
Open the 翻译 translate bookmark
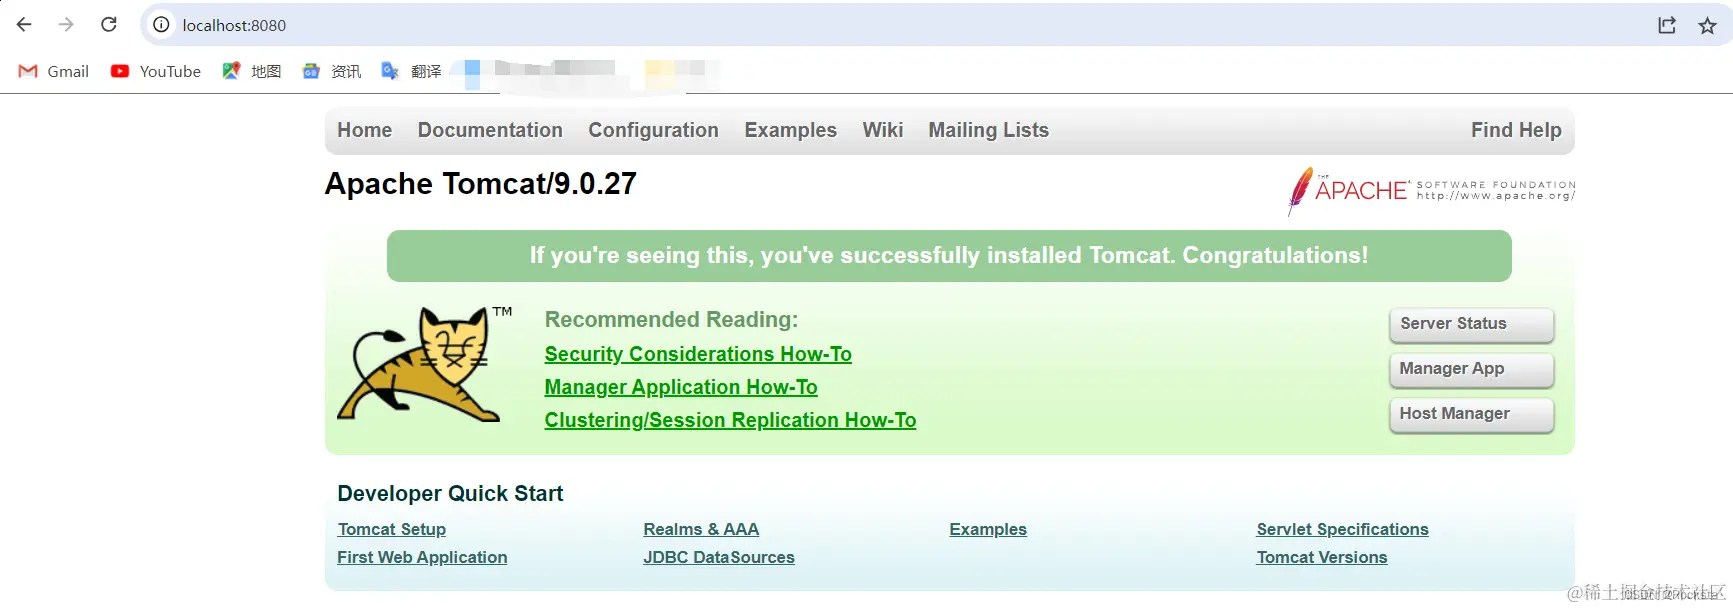(412, 71)
